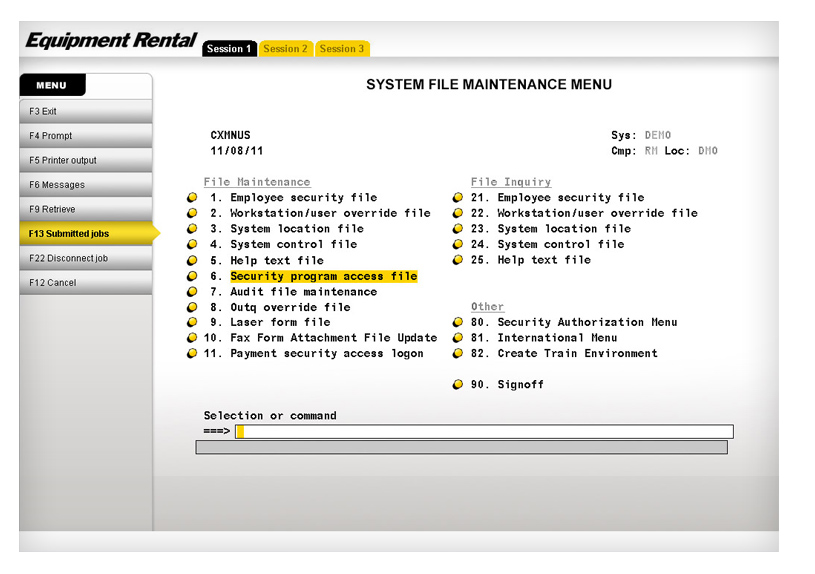The width and height of the screenshot is (815, 574).
Task: Click yellow bullet beside 7. Audit file maintenance
Action: [192, 292]
